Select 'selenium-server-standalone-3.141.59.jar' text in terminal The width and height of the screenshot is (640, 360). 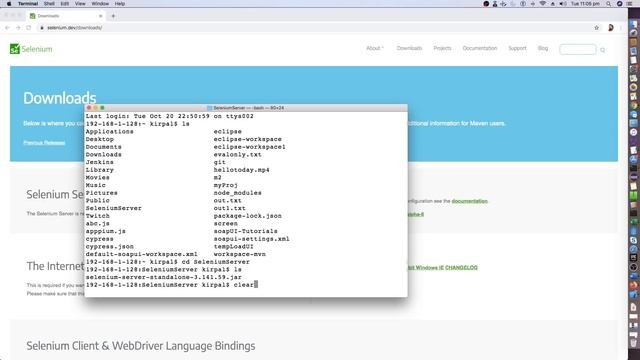164,277
